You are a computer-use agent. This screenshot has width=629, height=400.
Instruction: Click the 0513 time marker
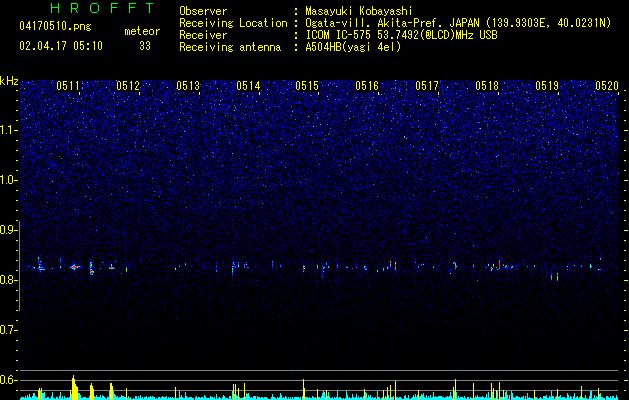[x=188, y=85]
